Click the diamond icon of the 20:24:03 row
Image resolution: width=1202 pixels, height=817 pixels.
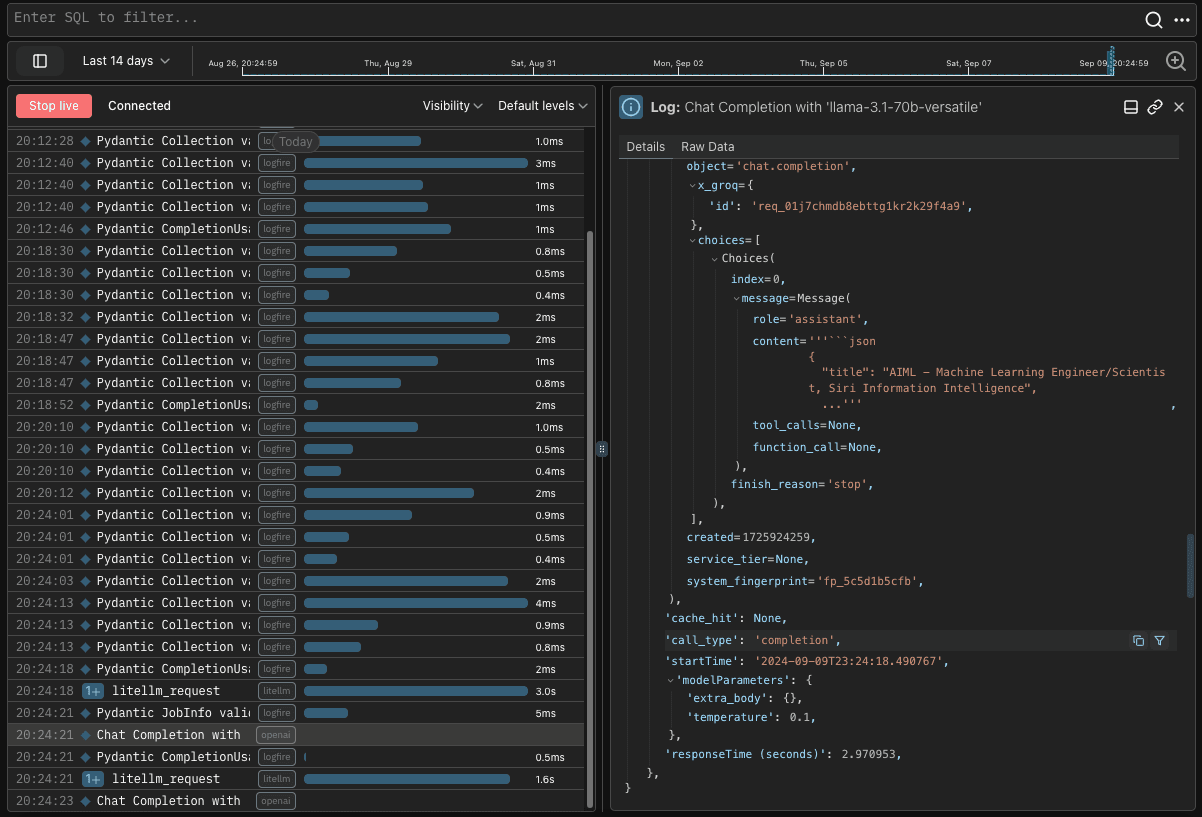86,581
